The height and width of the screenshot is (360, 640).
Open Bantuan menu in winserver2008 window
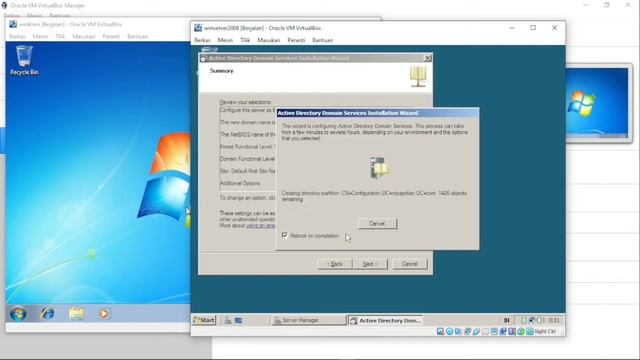coord(322,40)
